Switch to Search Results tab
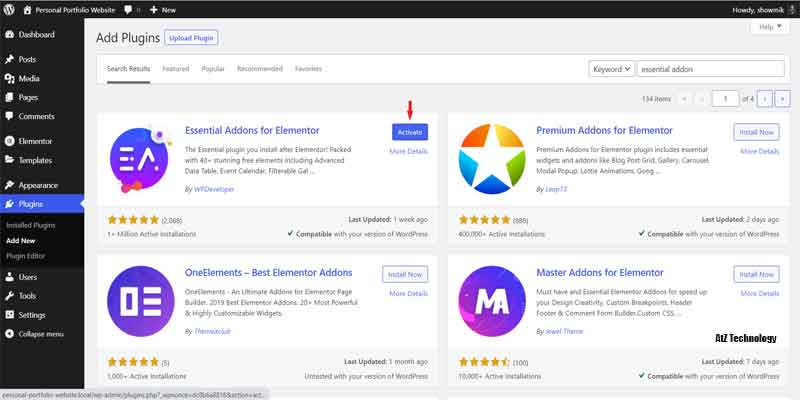Image resolution: width=800 pixels, height=400 pixels. point(129,69)
